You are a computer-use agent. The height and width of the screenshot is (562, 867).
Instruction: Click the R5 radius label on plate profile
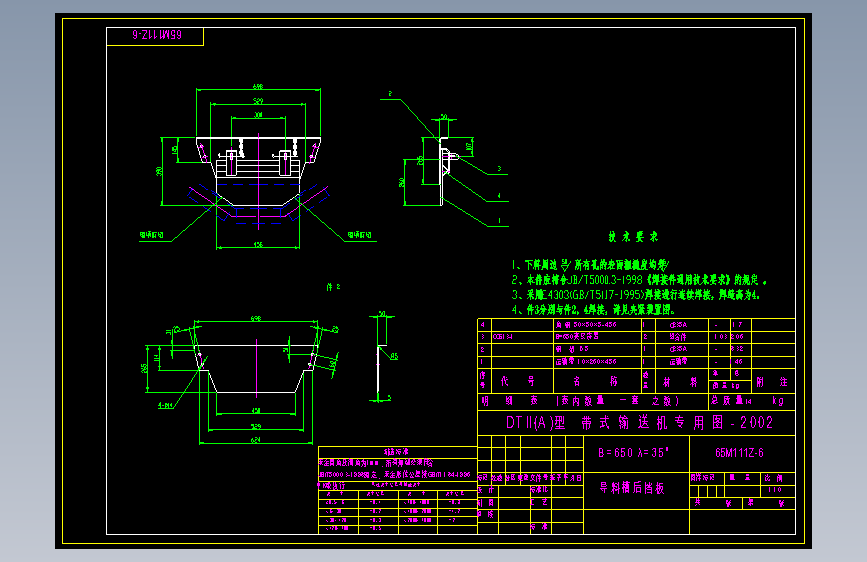(x=394, y=356)
